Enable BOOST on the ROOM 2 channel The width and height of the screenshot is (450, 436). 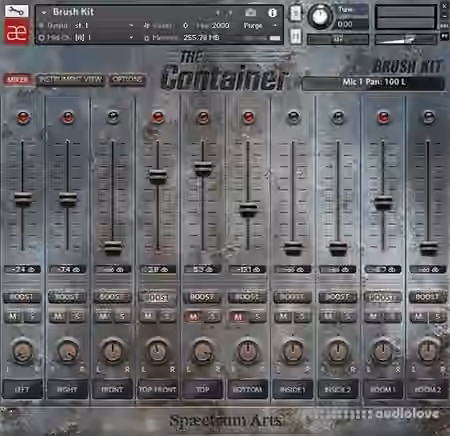point(428,297)
